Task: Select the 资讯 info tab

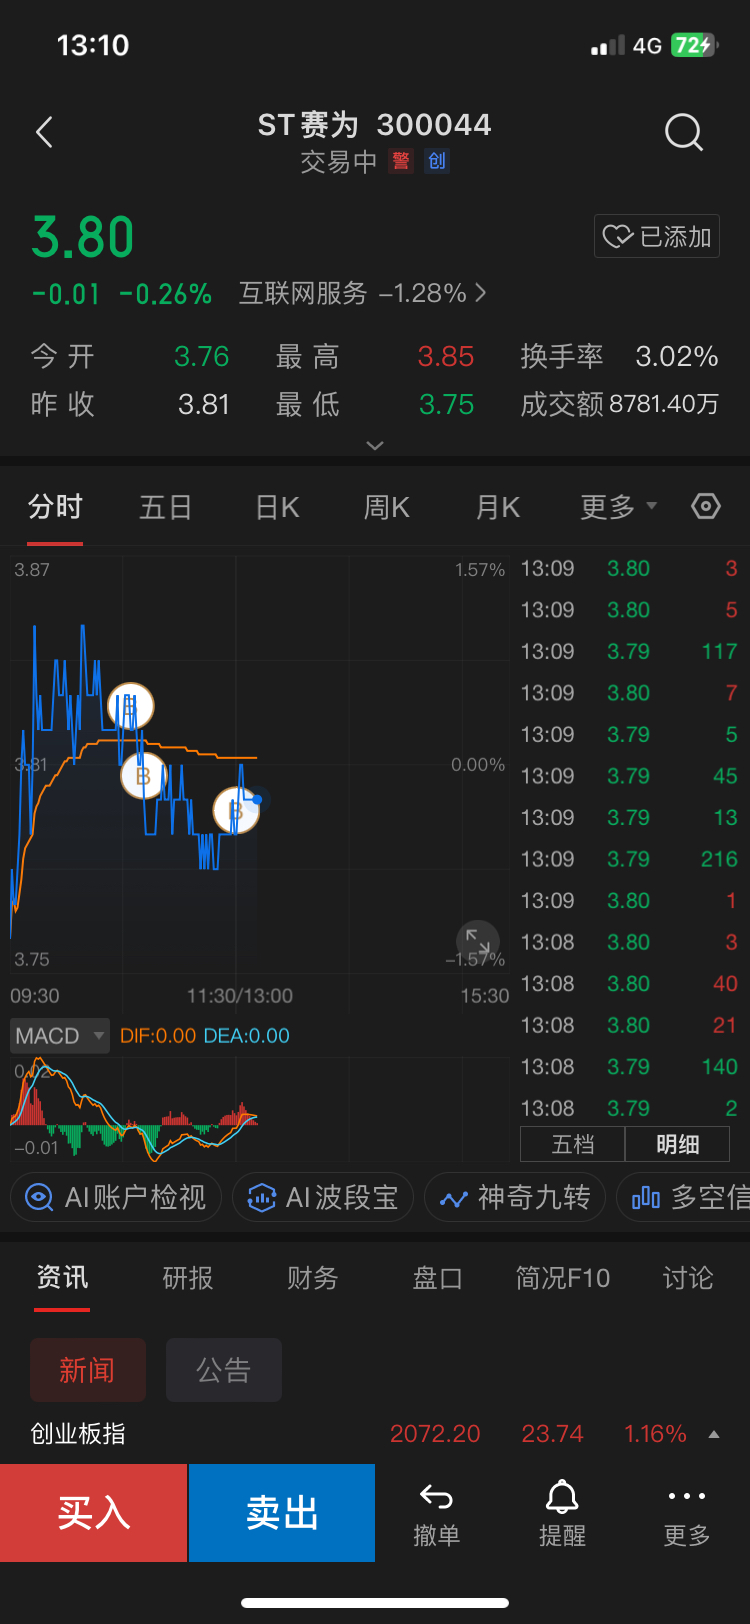Action: [x=62, y=1277]
